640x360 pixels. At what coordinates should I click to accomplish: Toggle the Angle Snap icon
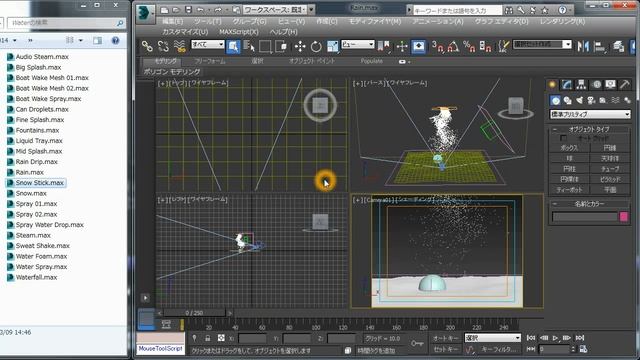tap(453, 46)
